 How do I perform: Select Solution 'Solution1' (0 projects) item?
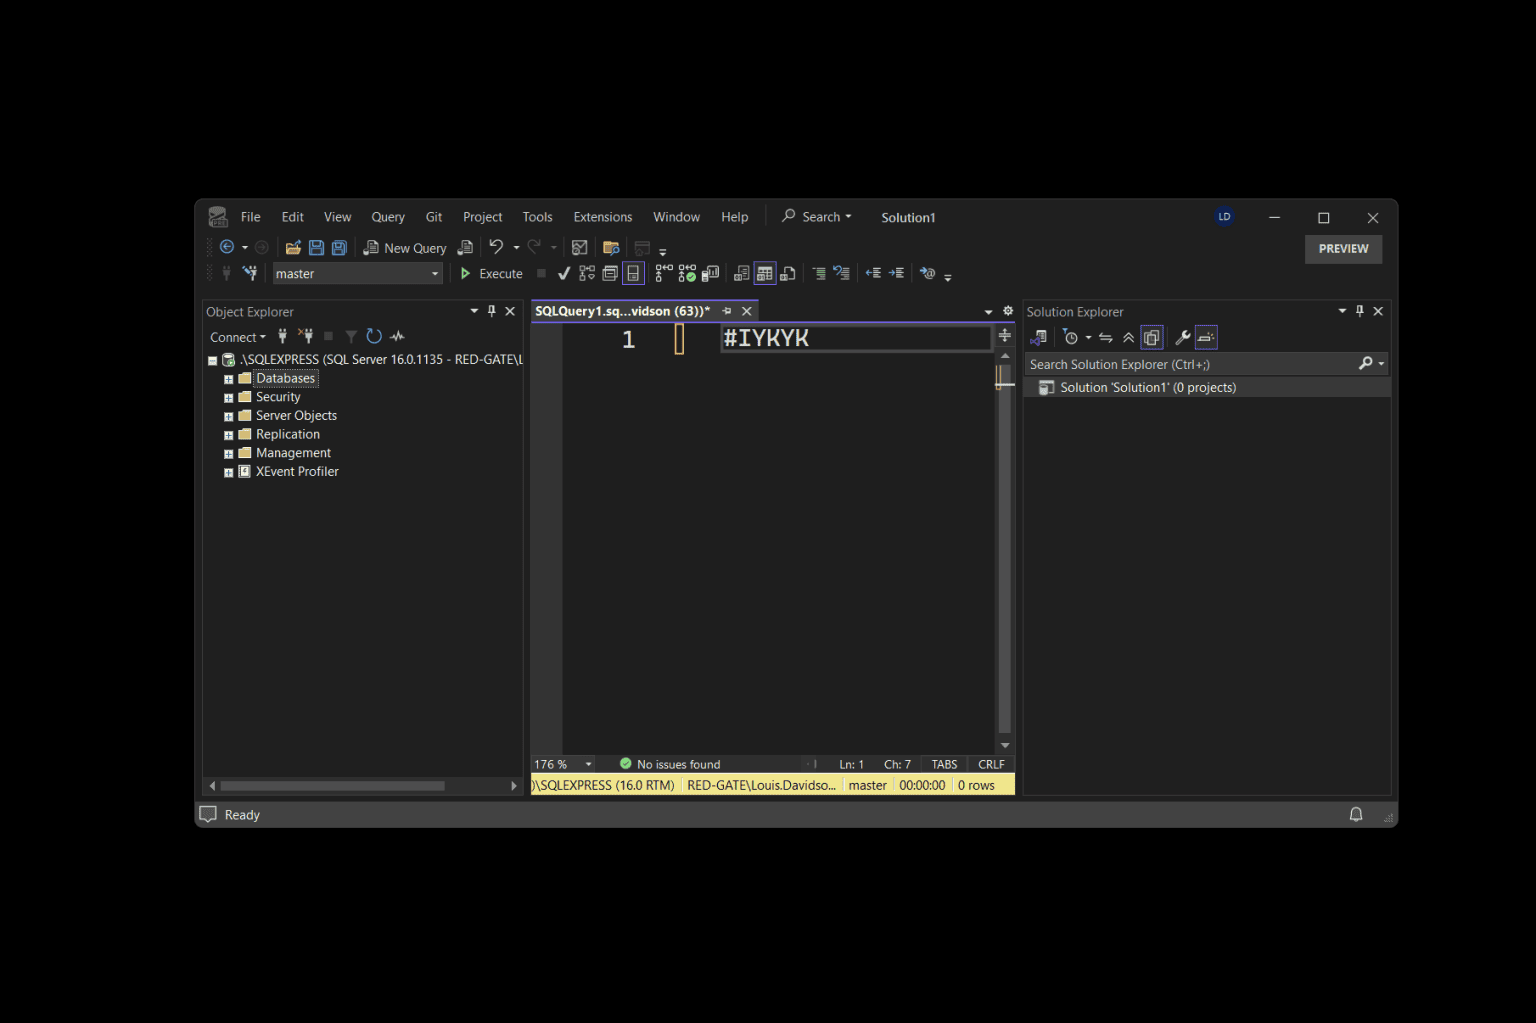pyautogui.click(x=1148, y=388)
